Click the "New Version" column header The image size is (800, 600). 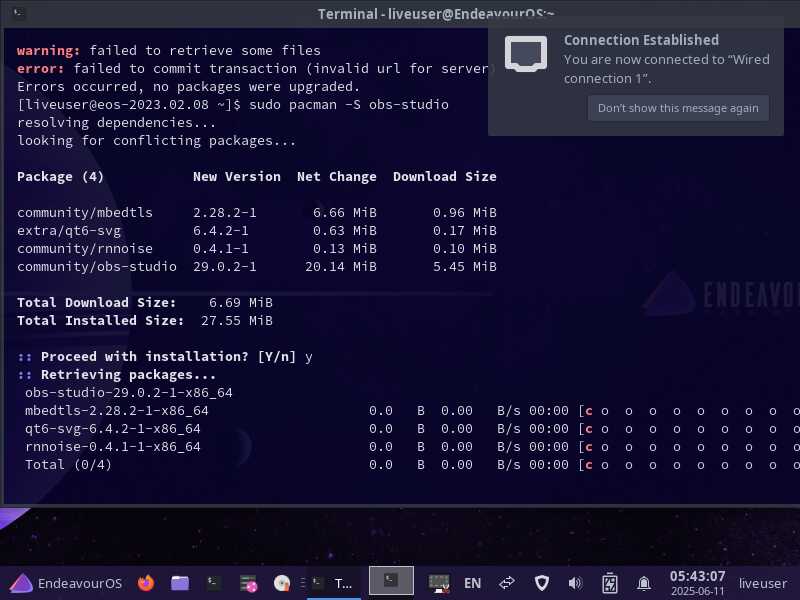237,177
